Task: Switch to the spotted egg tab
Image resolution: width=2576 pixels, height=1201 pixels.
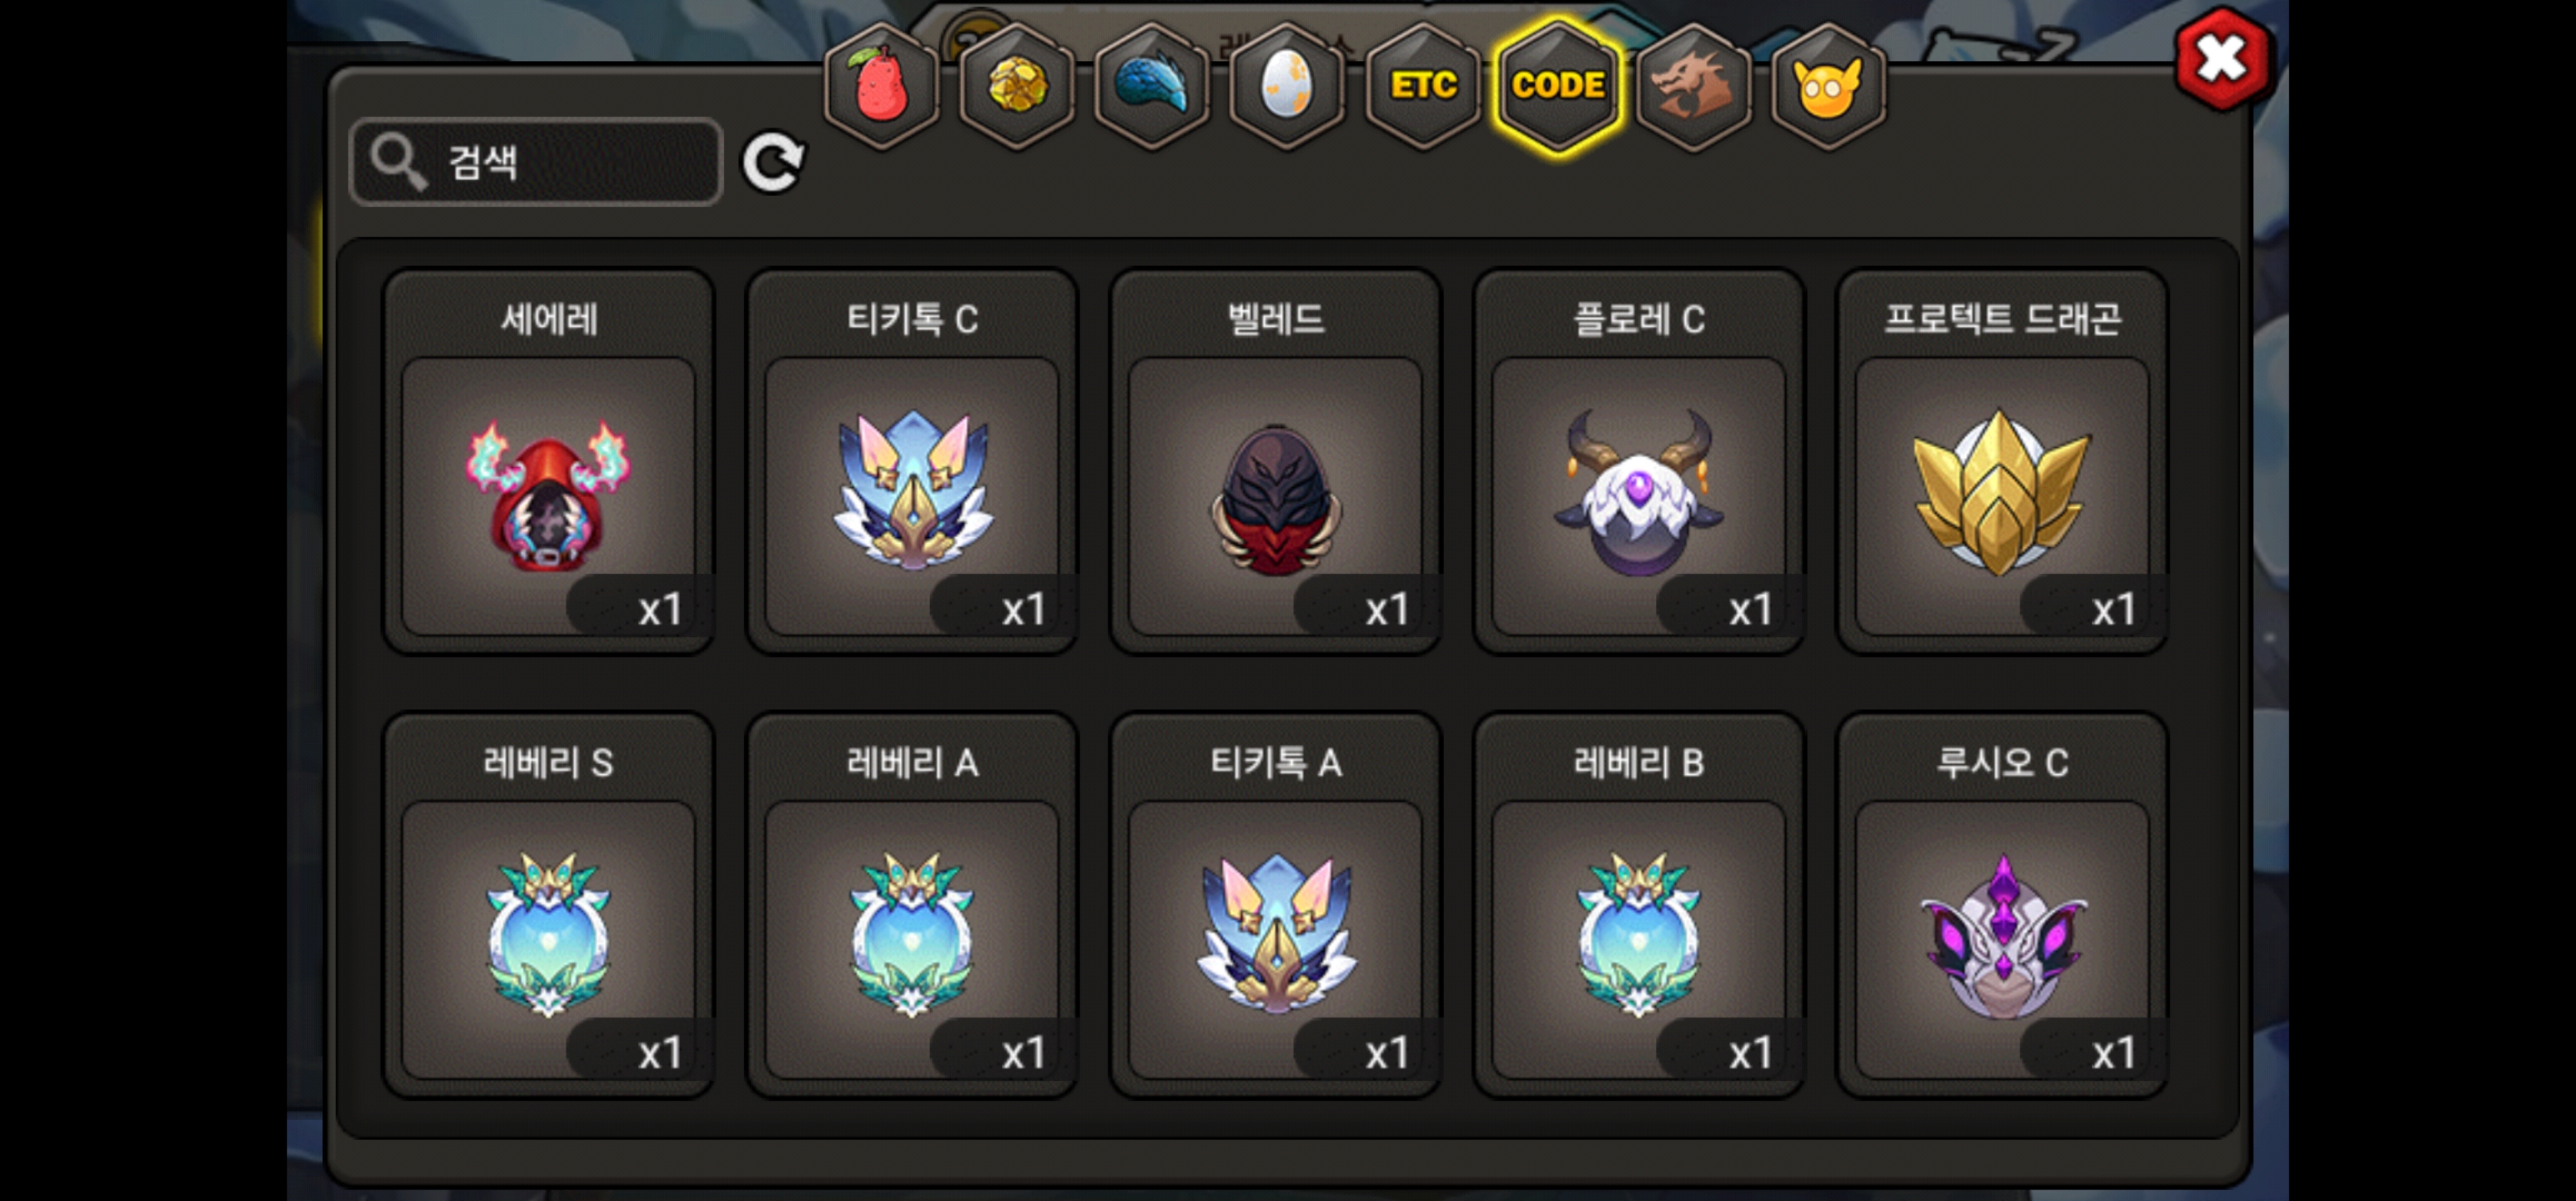Action: (1287, 86)
